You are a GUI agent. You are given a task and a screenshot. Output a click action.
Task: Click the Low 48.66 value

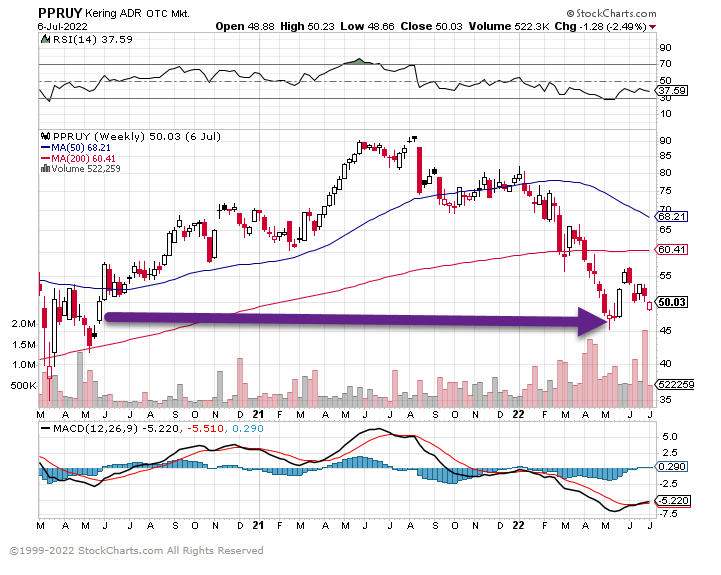point(367,27)
